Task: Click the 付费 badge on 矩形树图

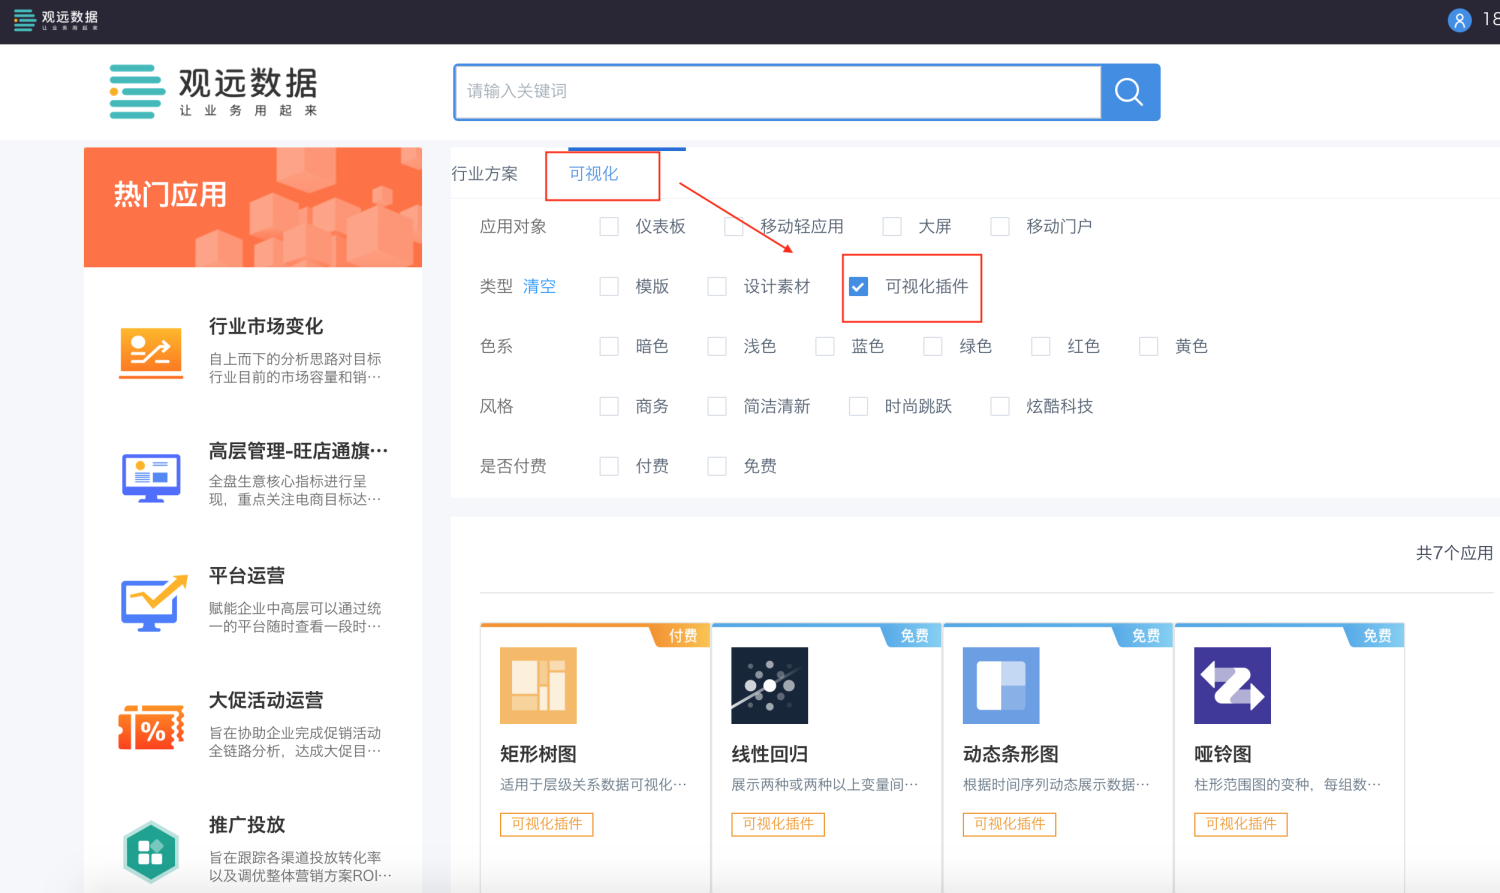Action: [x=683, y=636]
